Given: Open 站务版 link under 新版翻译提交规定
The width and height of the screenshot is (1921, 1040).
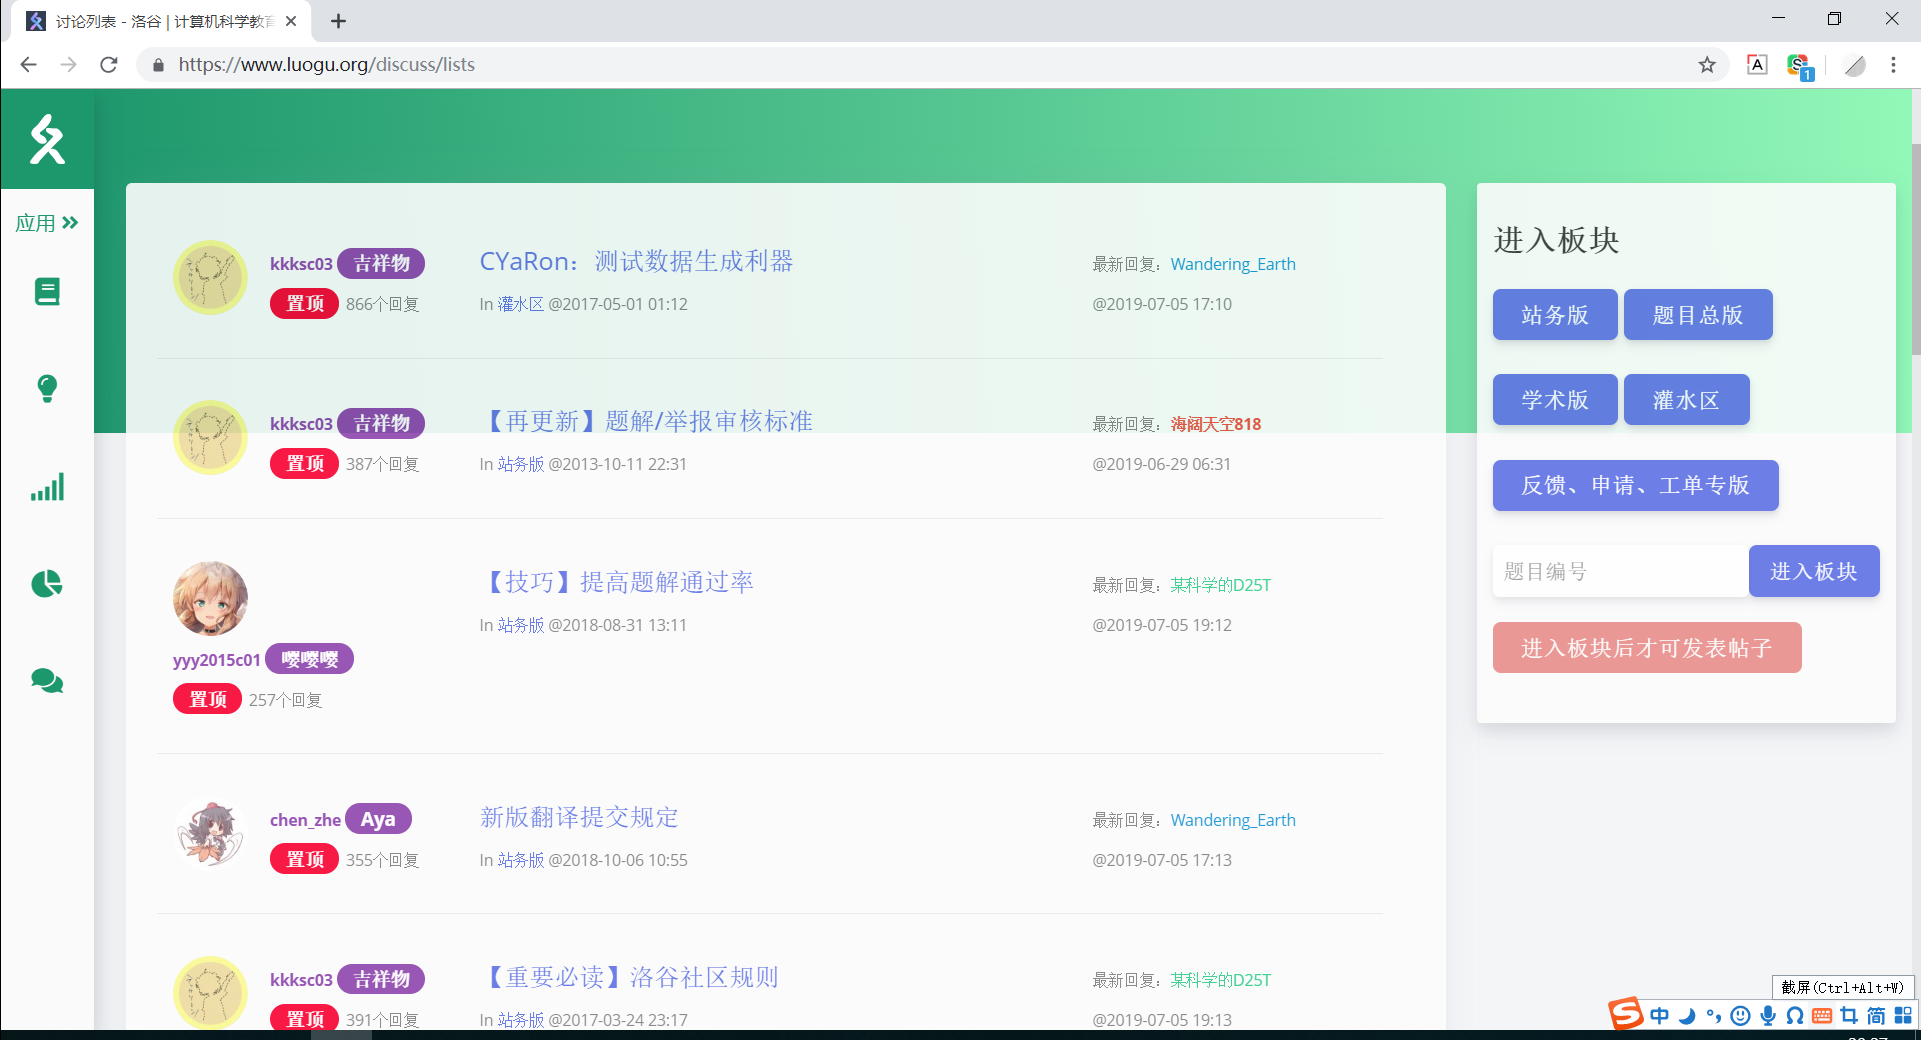Looking at the screenshot, I should [x=521, y=860].
